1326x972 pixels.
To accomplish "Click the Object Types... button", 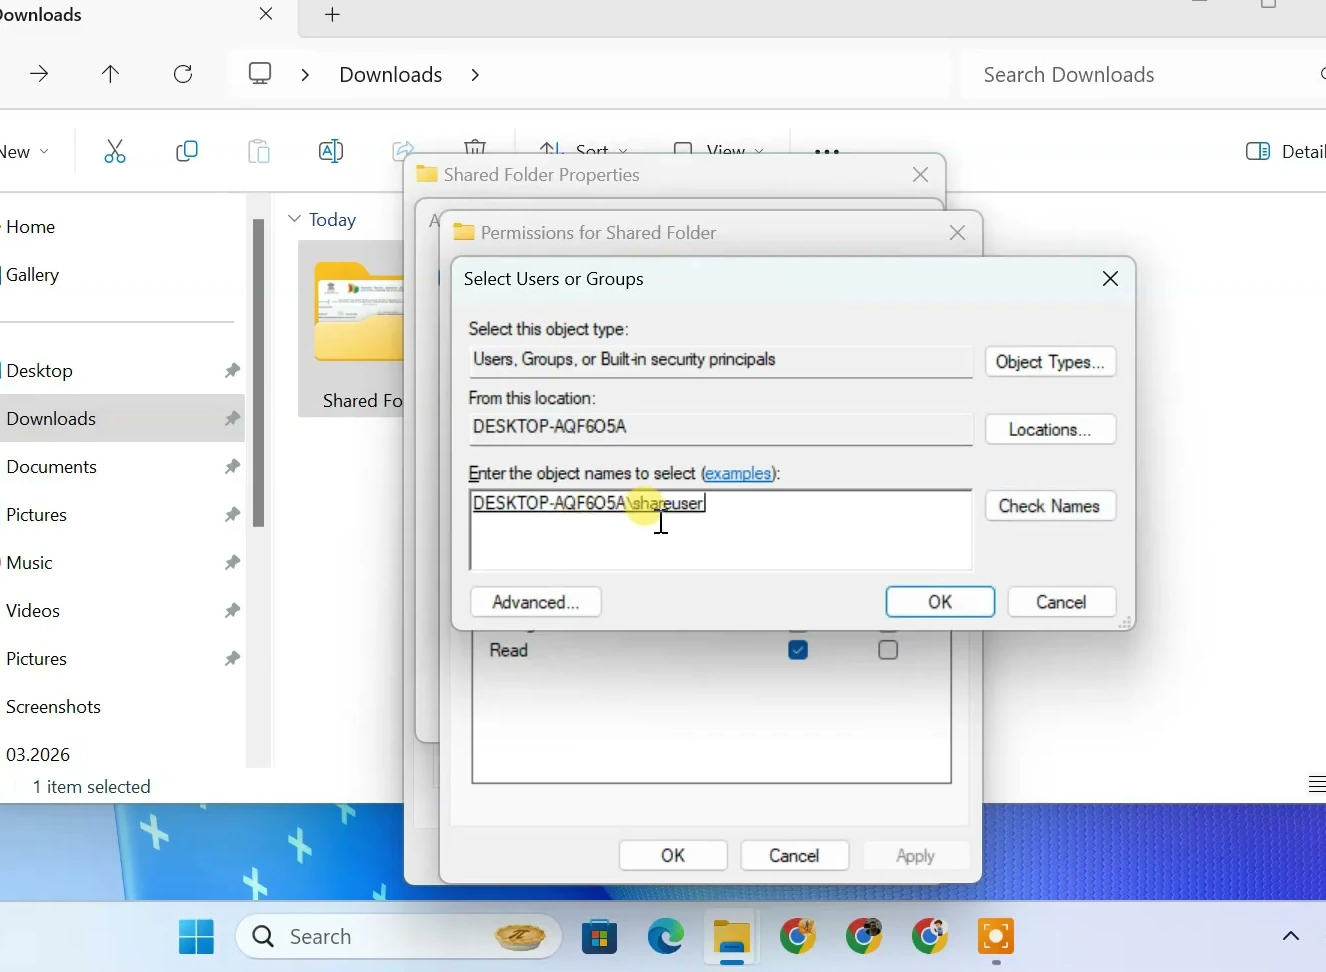I will (1051, 362).
